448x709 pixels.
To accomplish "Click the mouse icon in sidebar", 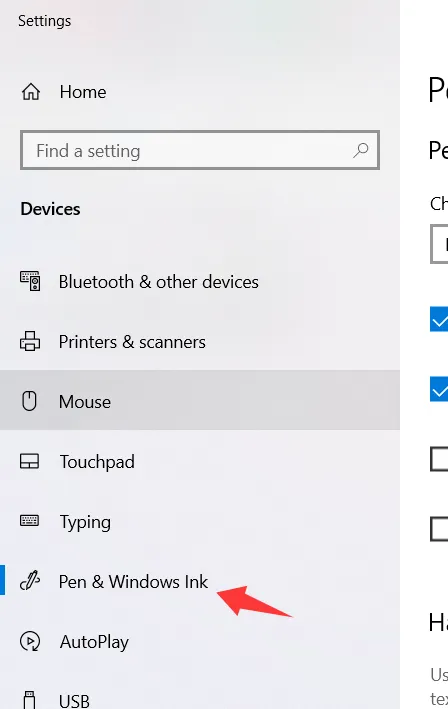I will (29, 401).
